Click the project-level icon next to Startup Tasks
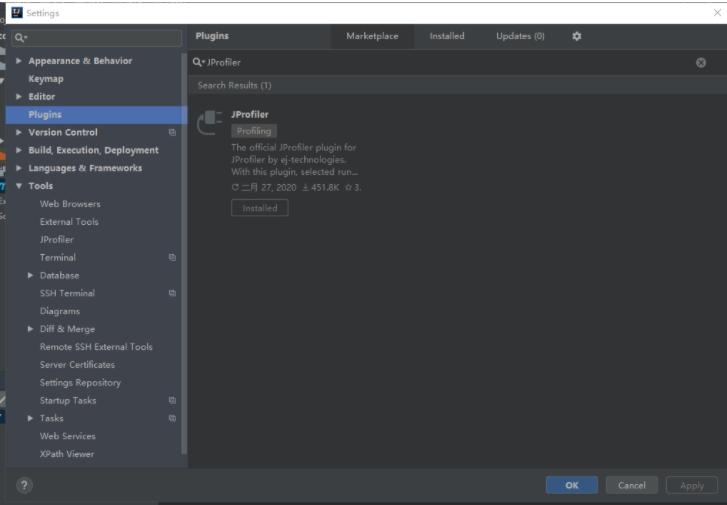 (x=172, y=400)
